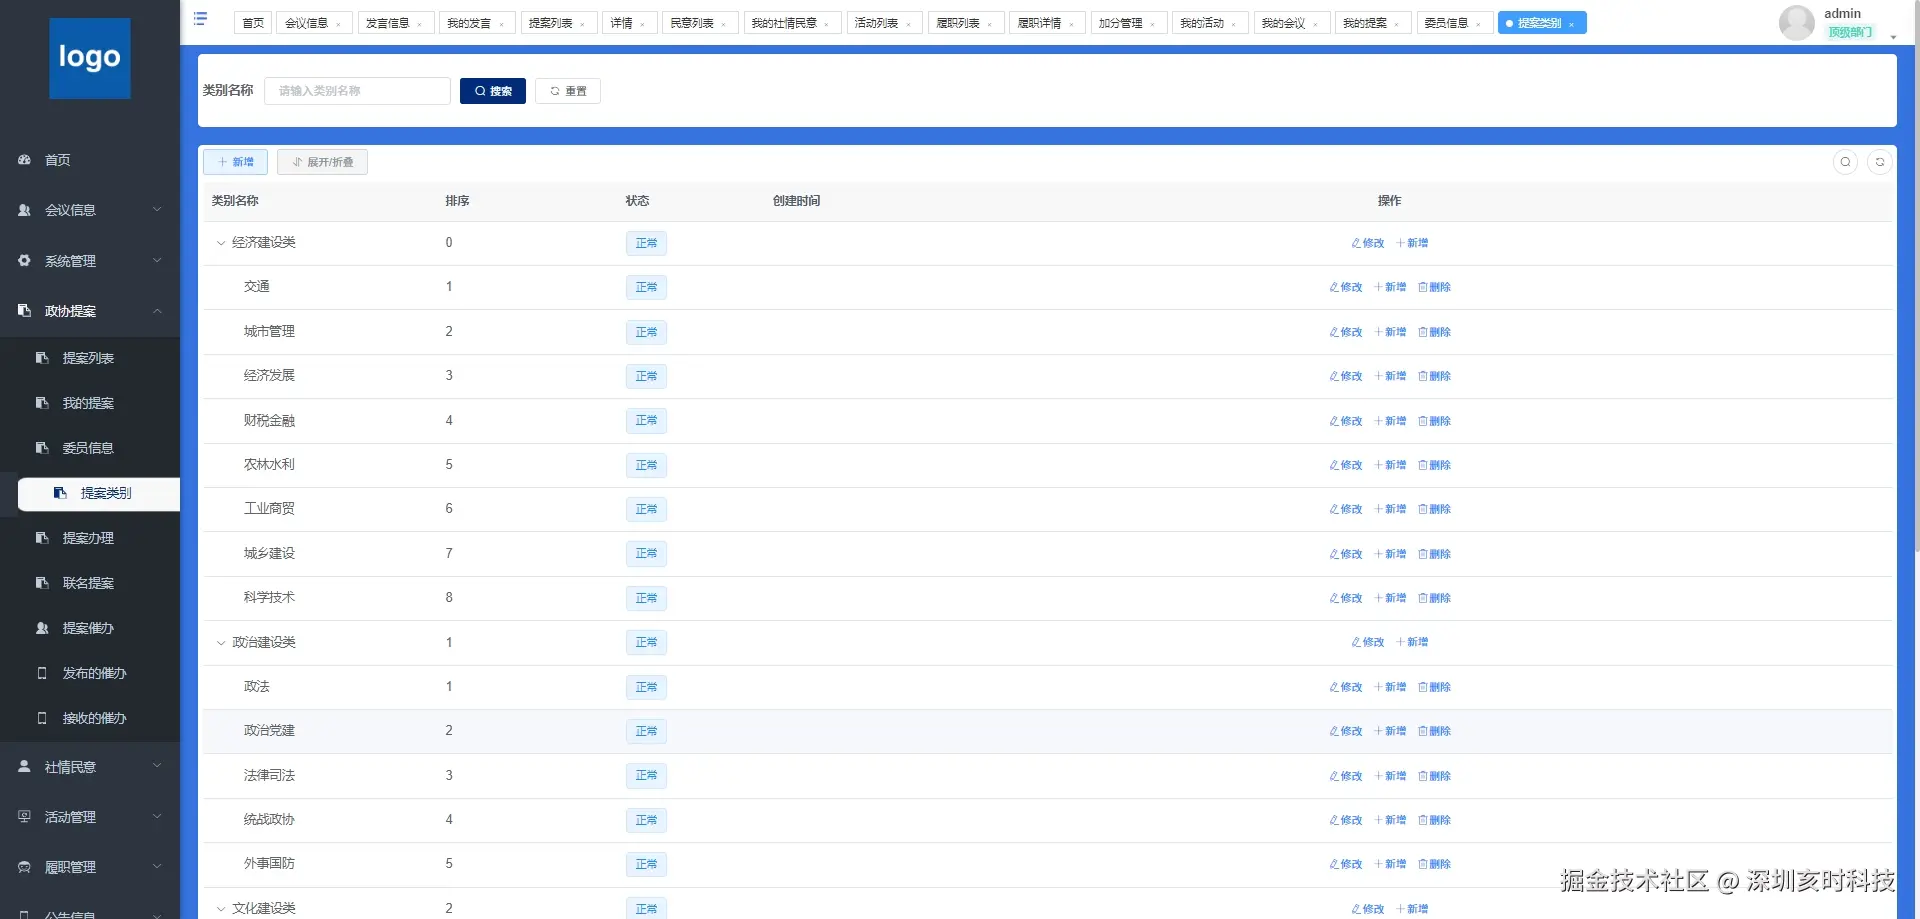This screenshot has width=1920, height=919.
Task: Click the 排序 column header
Action: coord(457,201)
